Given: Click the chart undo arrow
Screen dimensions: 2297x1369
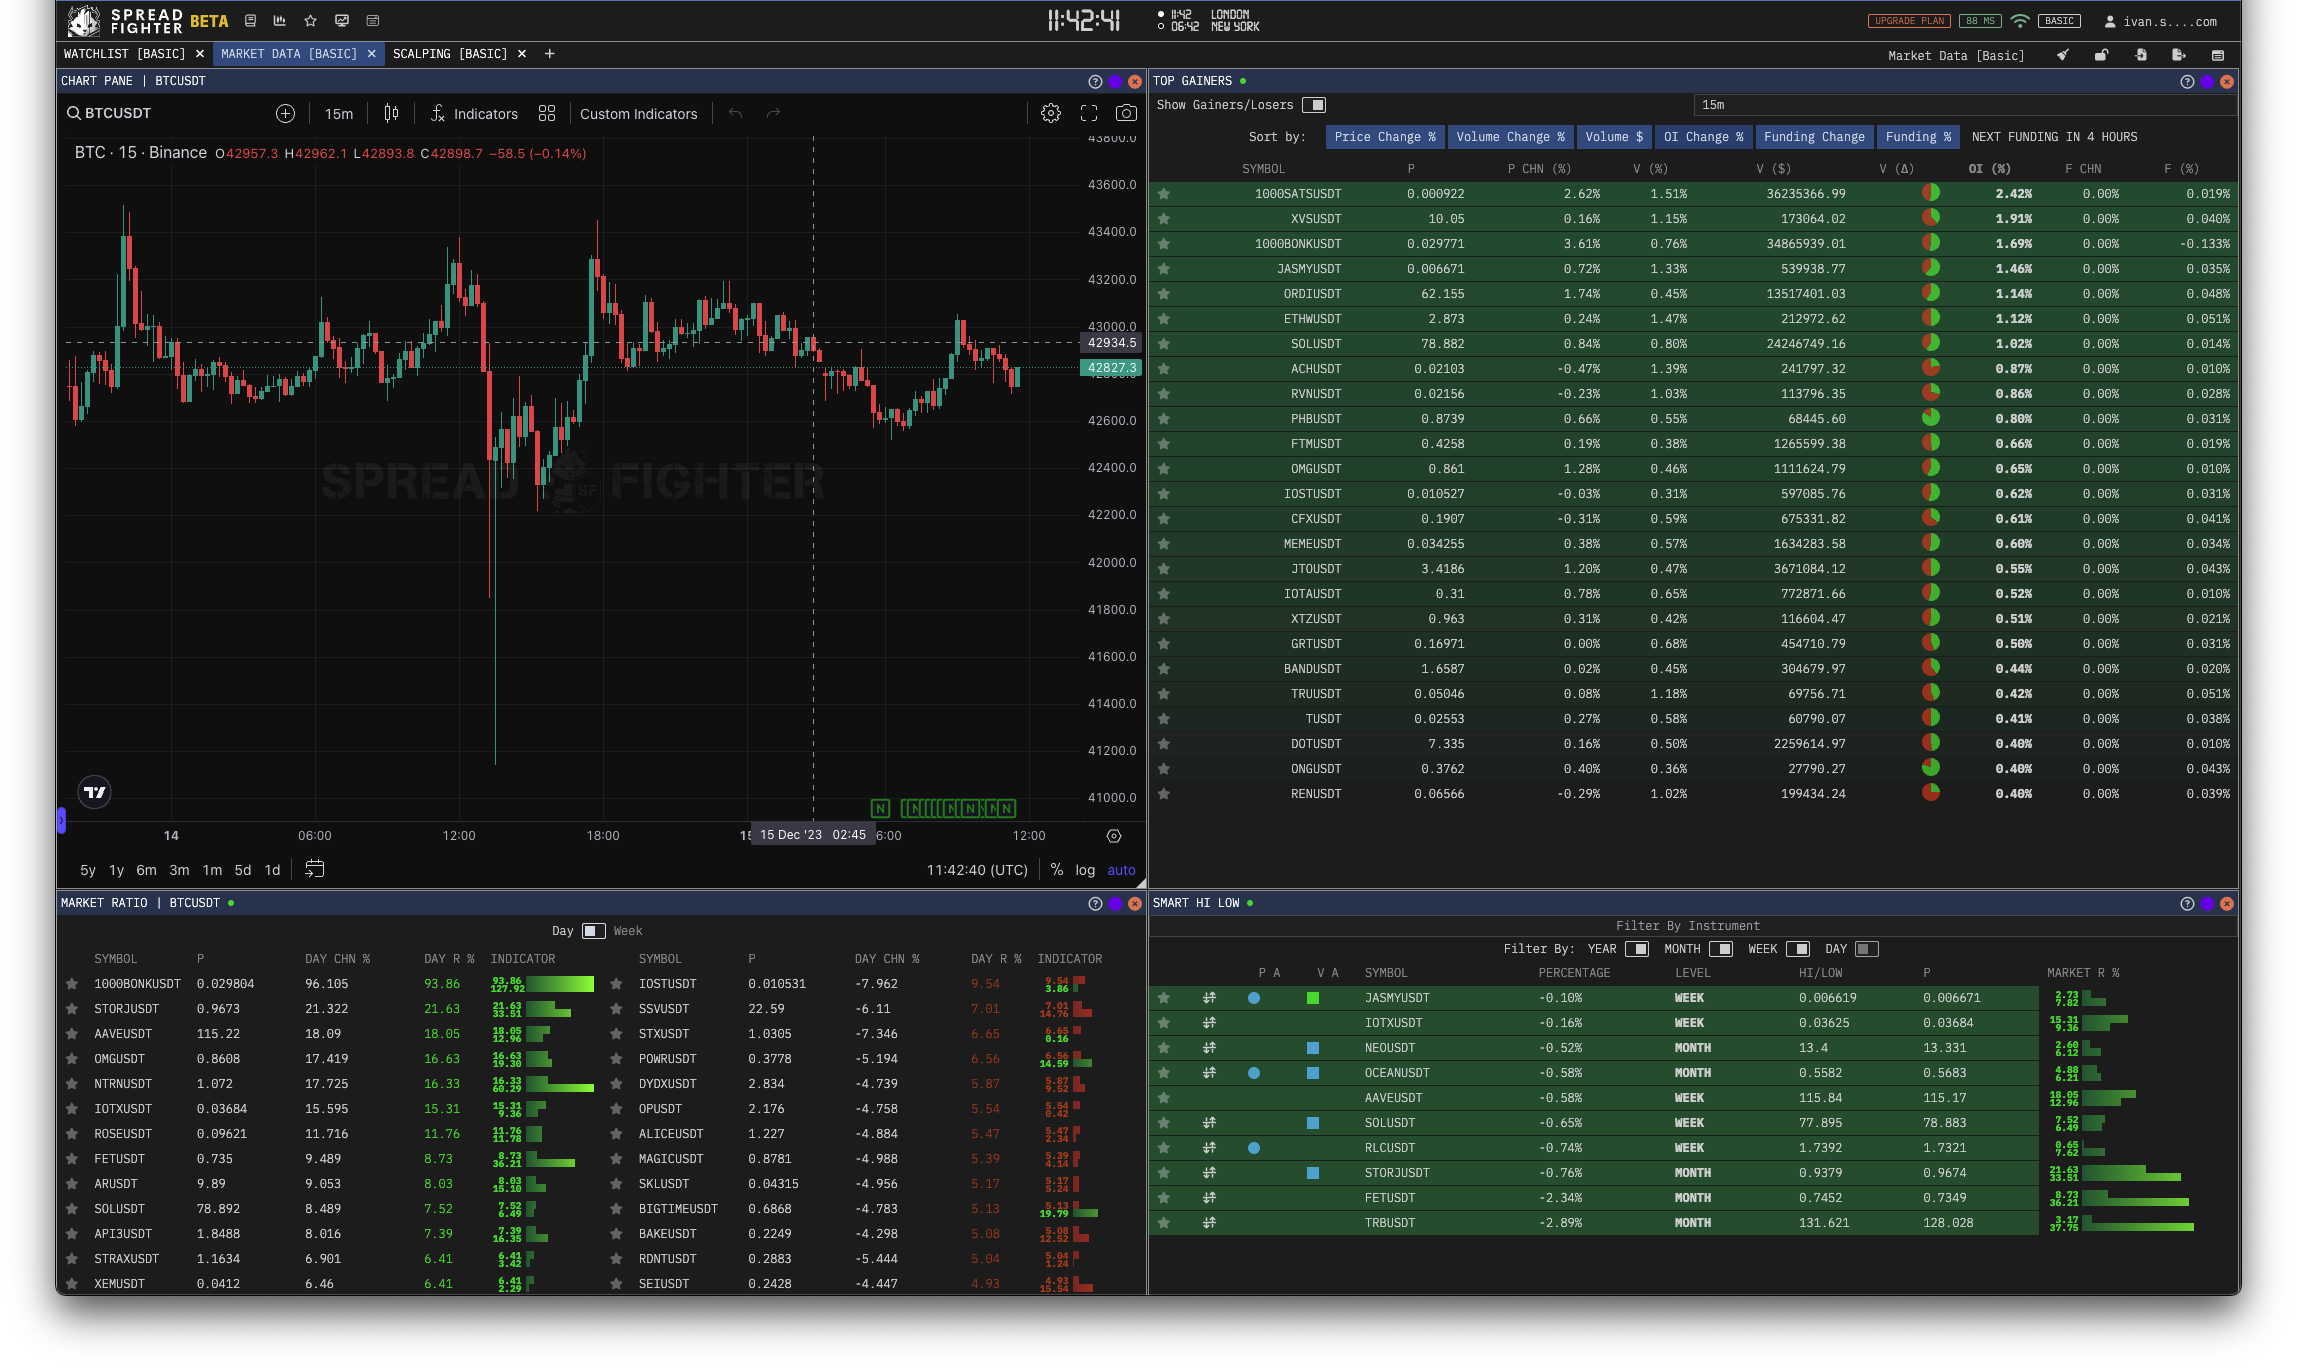Looking at the screenshot, I should [736, 114].
